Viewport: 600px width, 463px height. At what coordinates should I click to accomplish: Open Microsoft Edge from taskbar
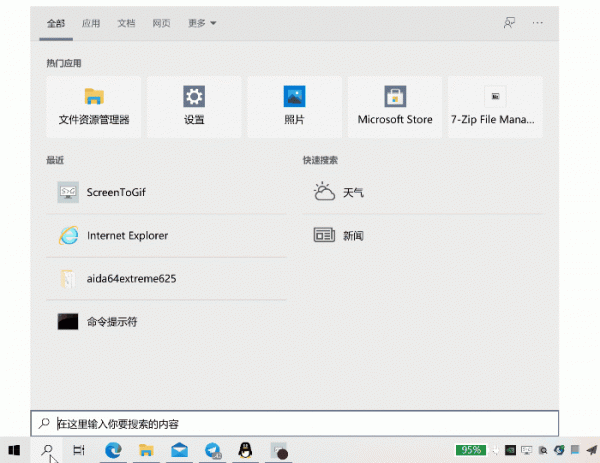pos(113,450)
